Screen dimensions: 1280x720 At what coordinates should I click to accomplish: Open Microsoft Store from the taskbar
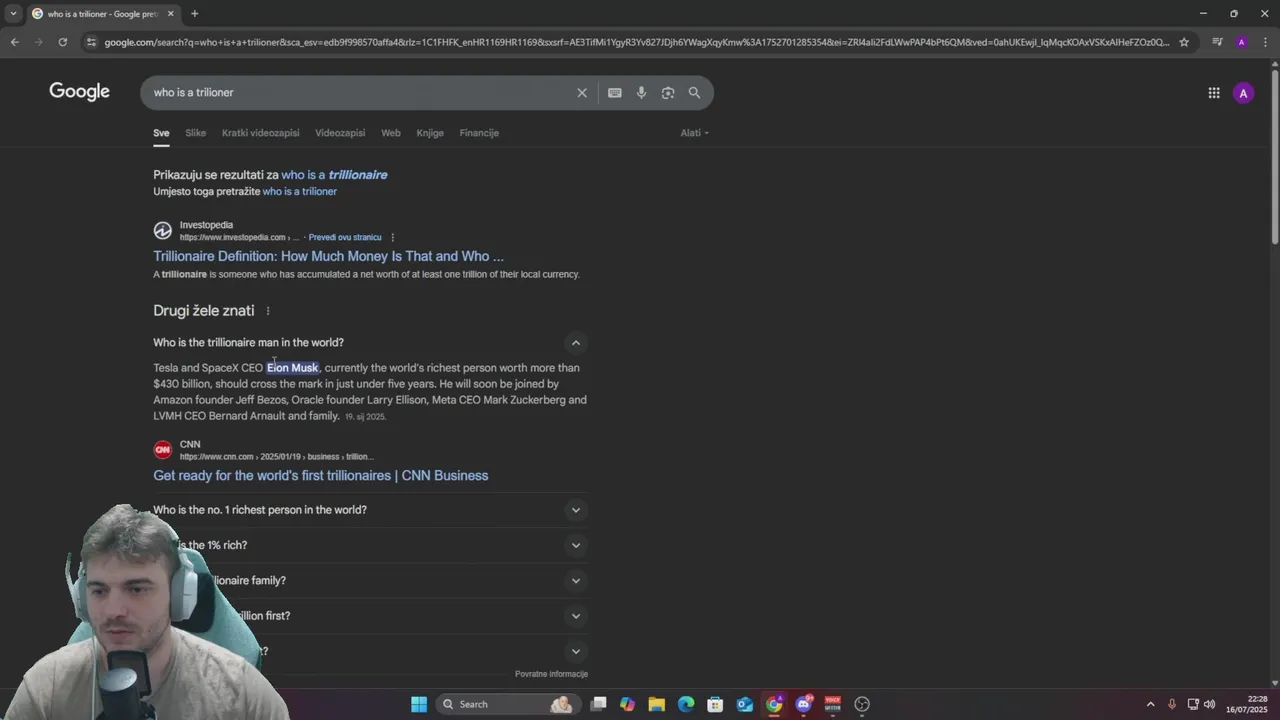click(715, 704)
